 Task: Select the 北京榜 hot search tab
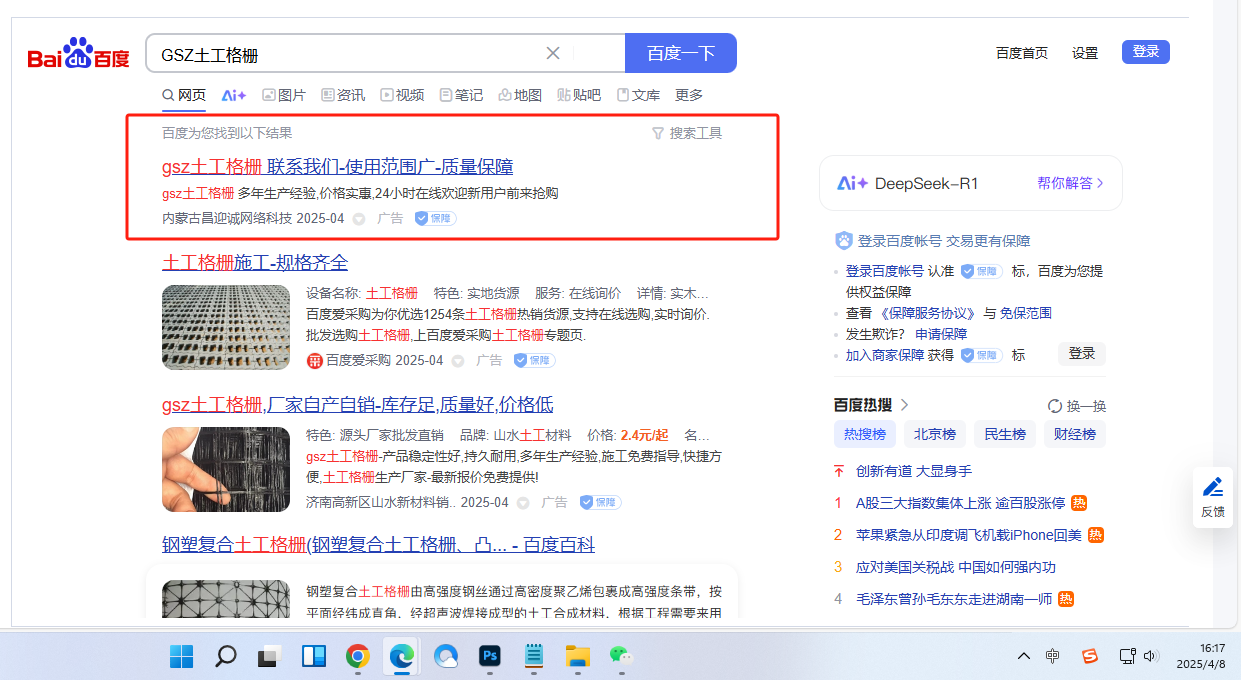(935, 434)
